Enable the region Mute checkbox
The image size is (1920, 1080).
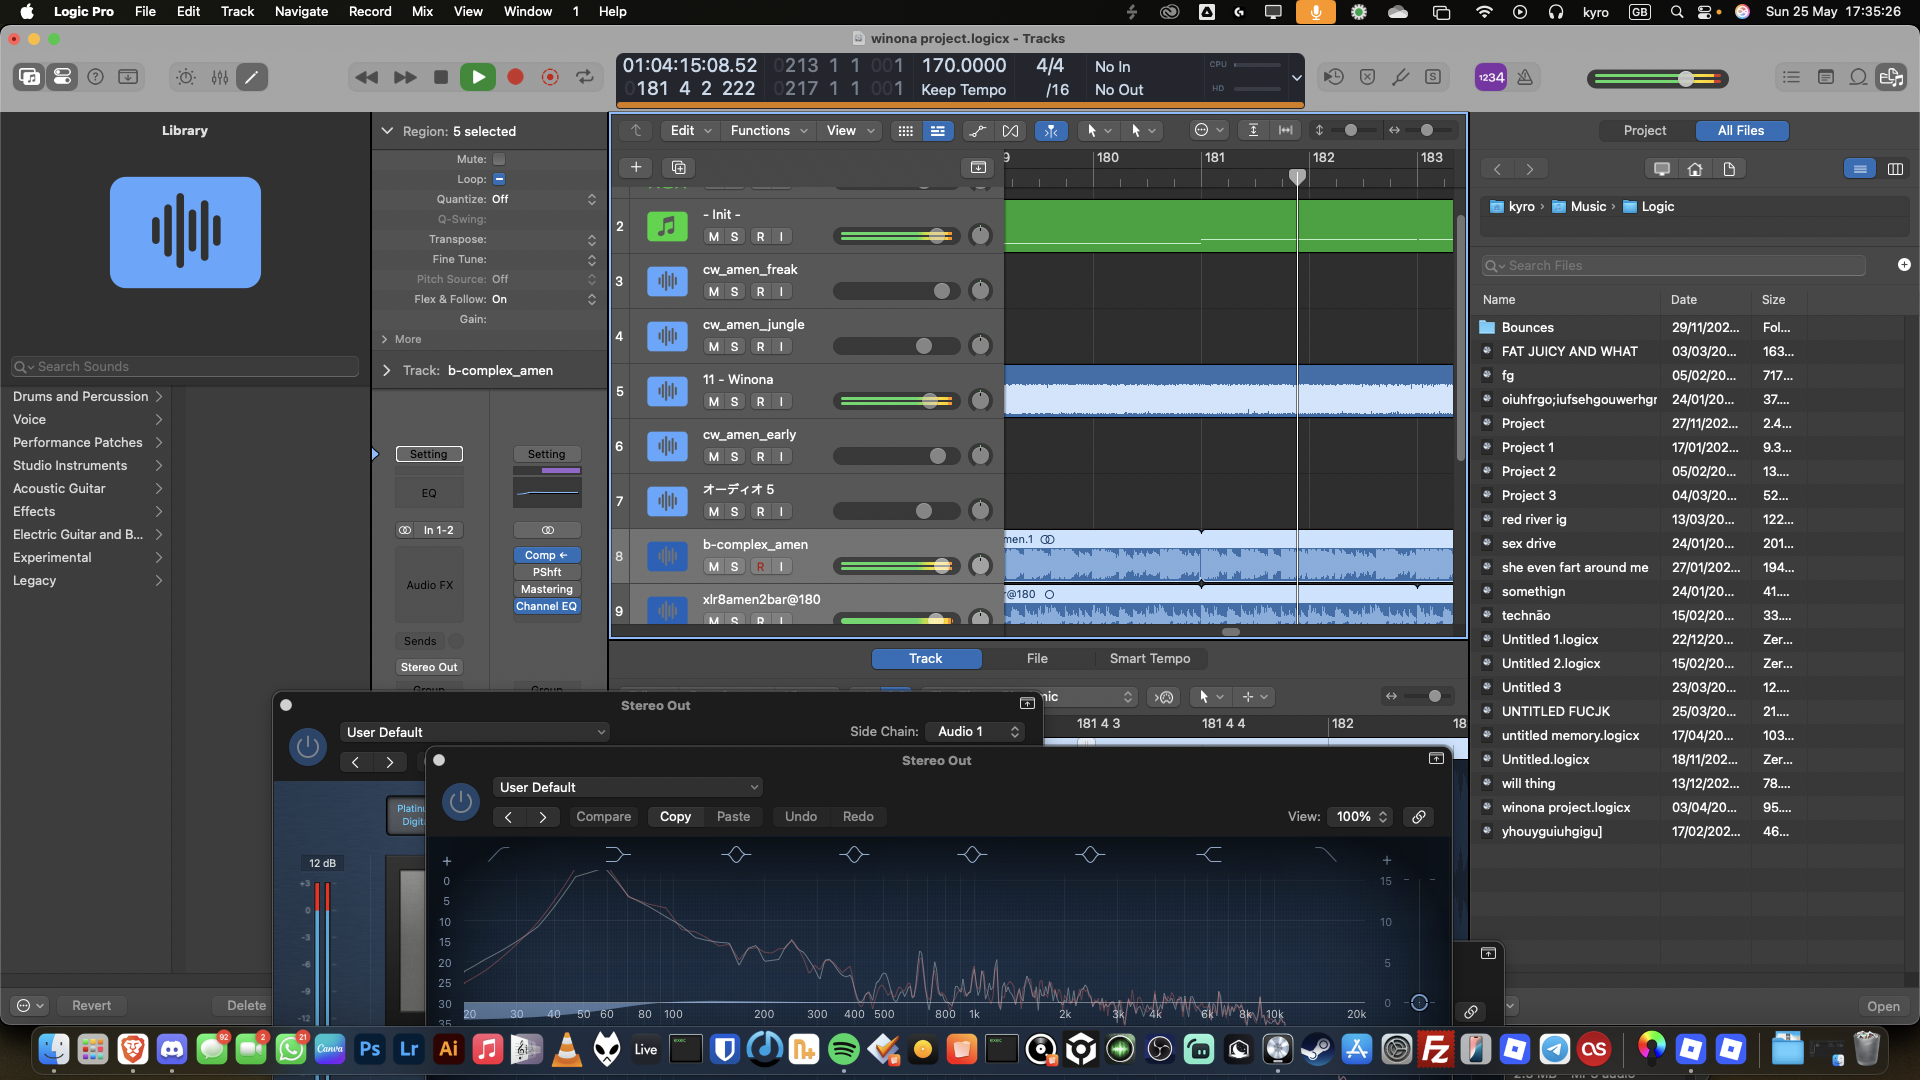point(499,159)
